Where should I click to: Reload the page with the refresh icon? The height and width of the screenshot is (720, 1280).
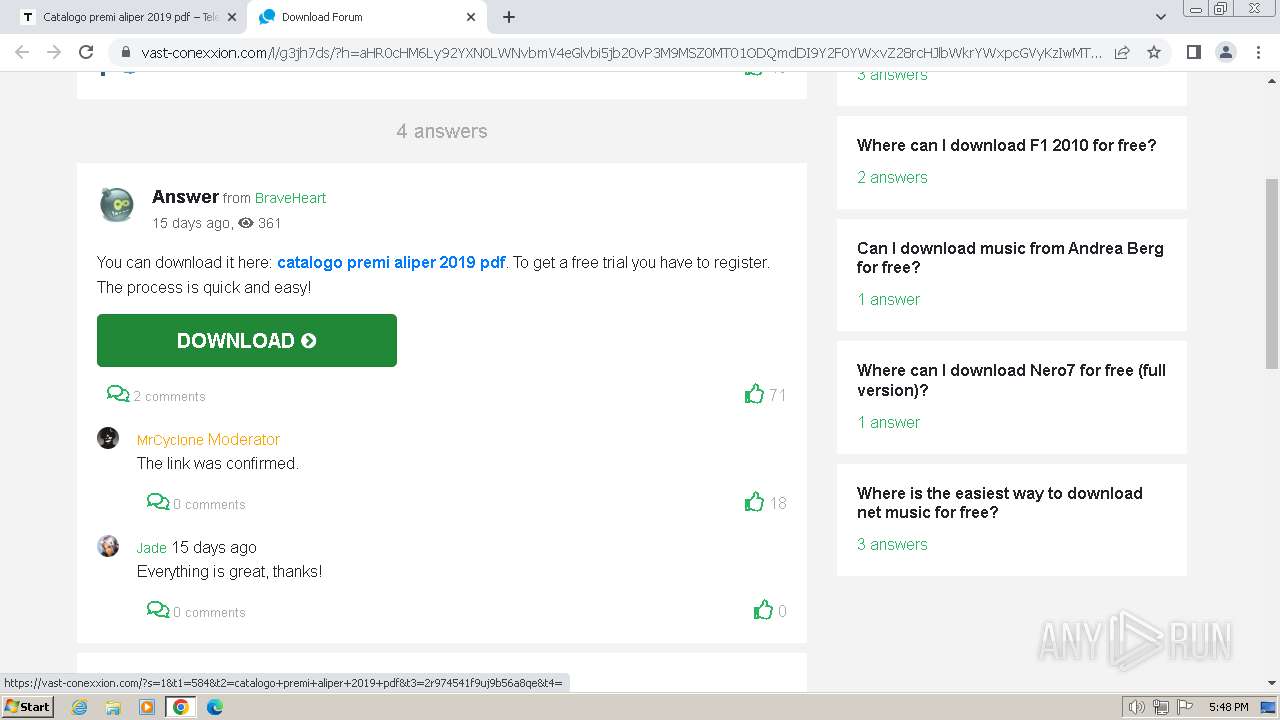point(86,52)
